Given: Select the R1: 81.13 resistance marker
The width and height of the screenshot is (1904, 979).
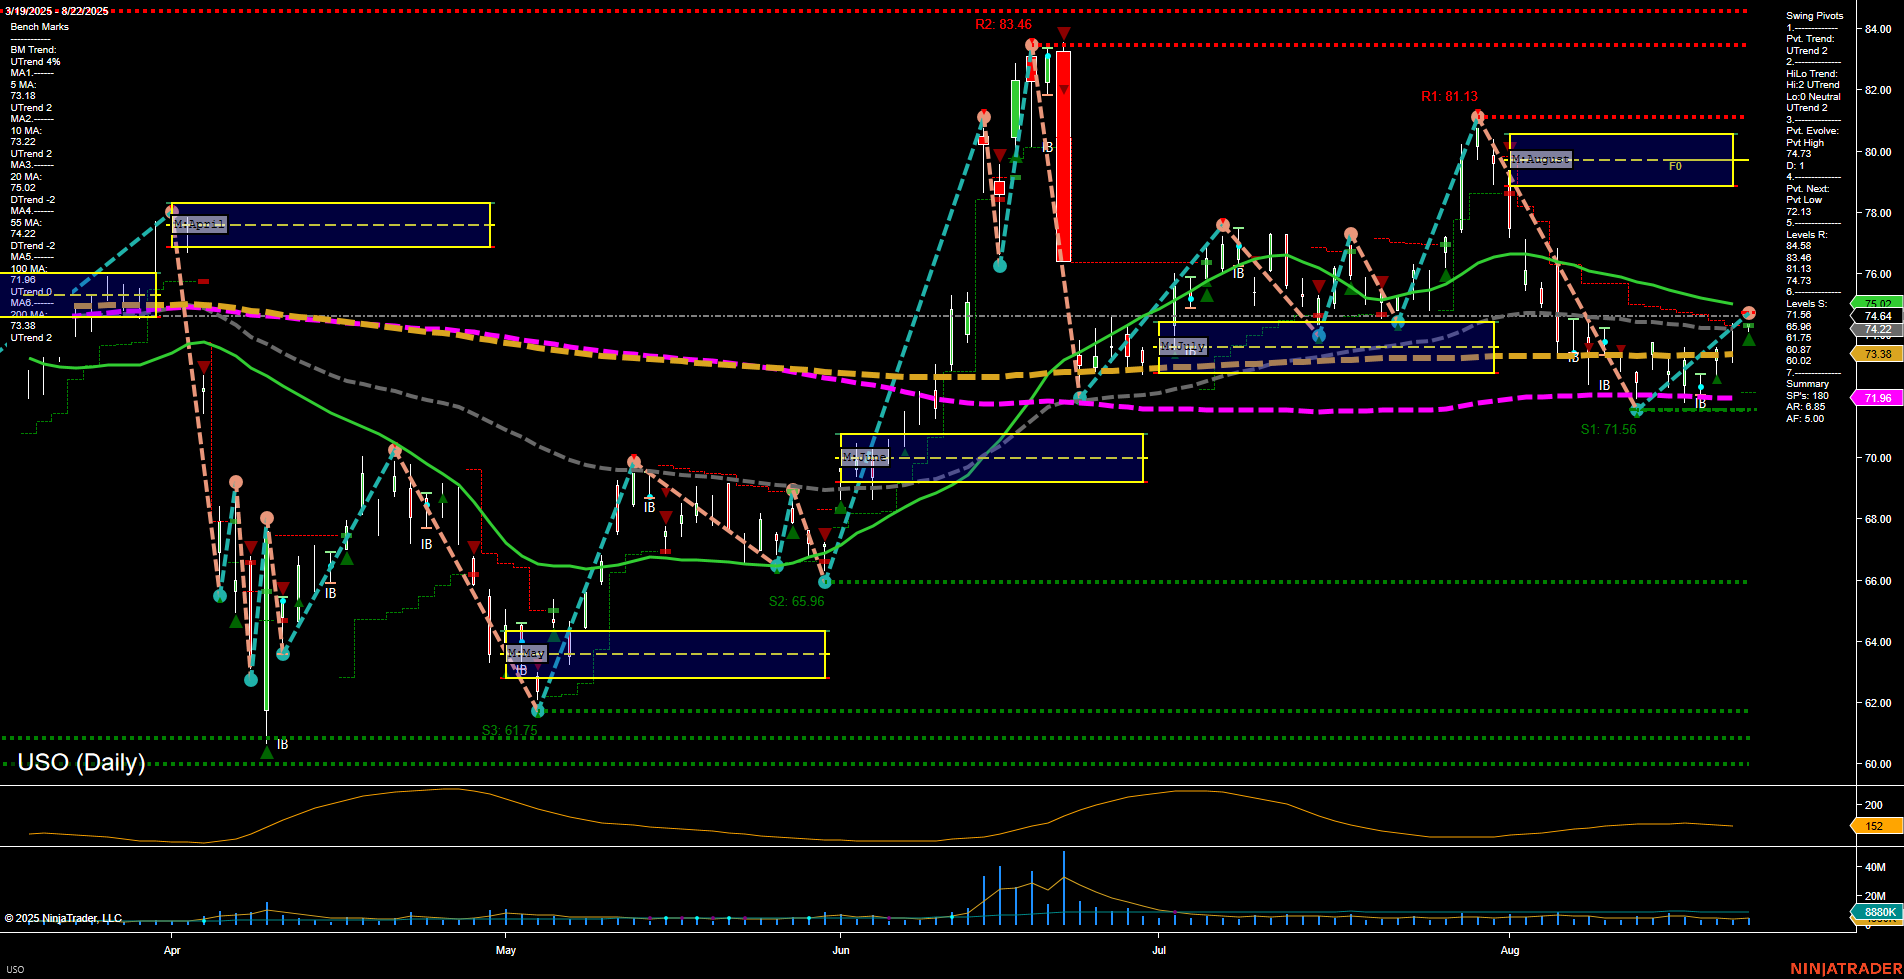Looking at the screenshot, I should (x=1450, y=97).
